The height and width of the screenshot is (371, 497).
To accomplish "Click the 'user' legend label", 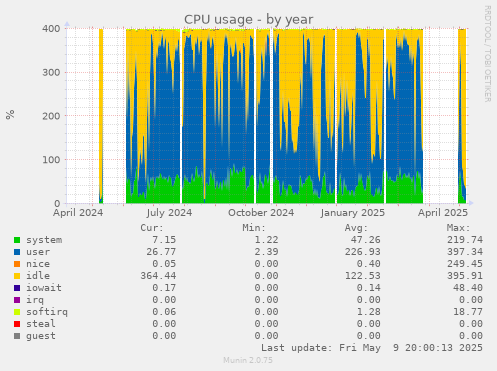I will coord(38,252).
